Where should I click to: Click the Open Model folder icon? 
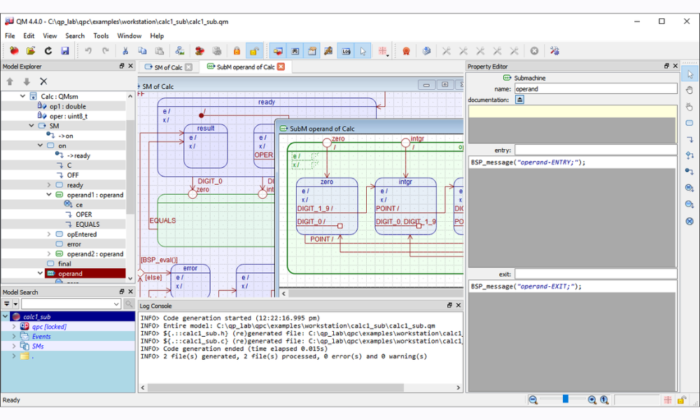(x=30, y=51)
